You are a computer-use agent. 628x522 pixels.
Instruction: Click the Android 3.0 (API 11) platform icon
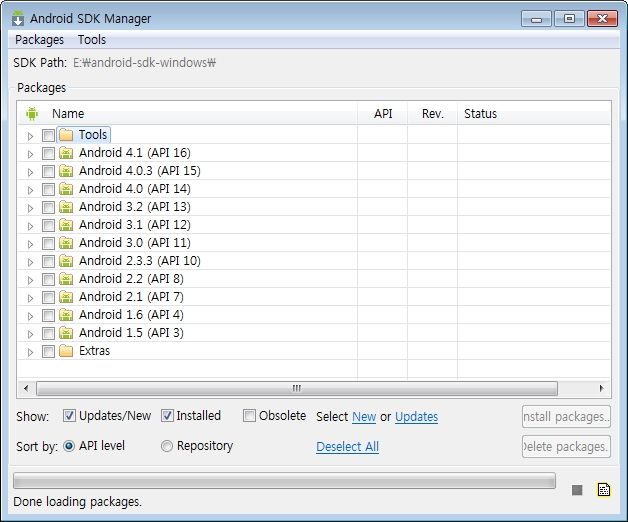(66, 243)
